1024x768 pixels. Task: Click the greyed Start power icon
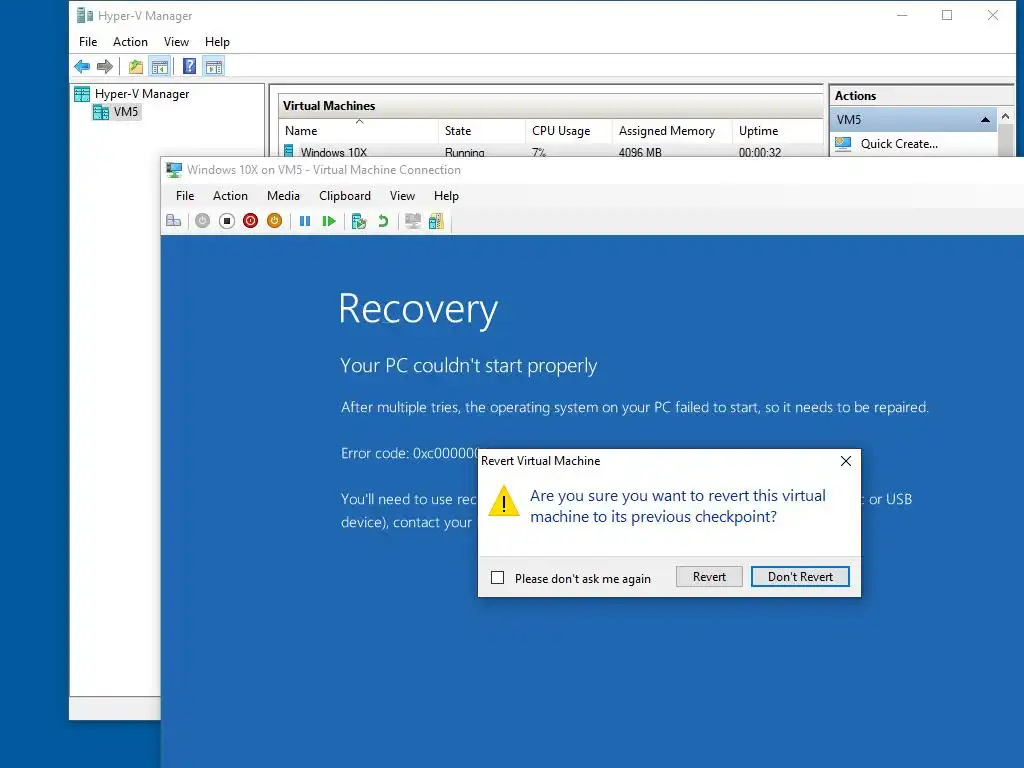[x=202, y=221]
